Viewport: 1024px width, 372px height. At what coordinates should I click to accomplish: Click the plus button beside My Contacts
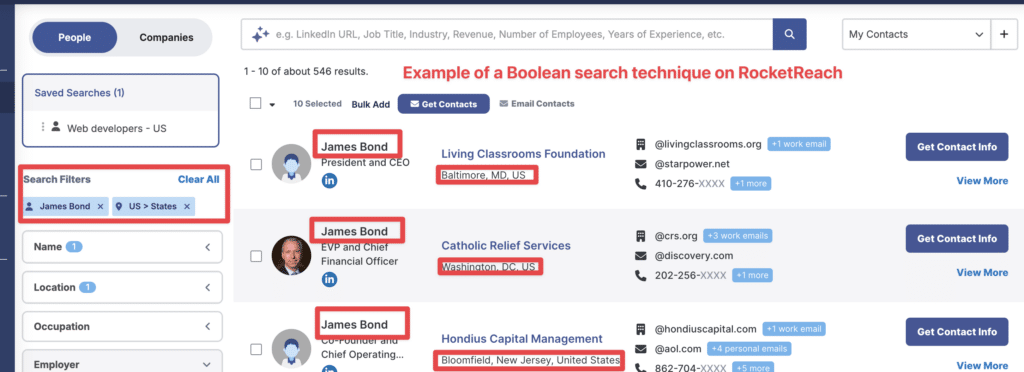[x=1004, y=35]
